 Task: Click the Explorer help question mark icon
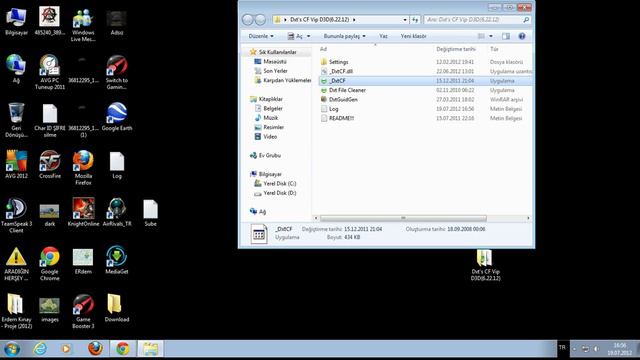522,36
